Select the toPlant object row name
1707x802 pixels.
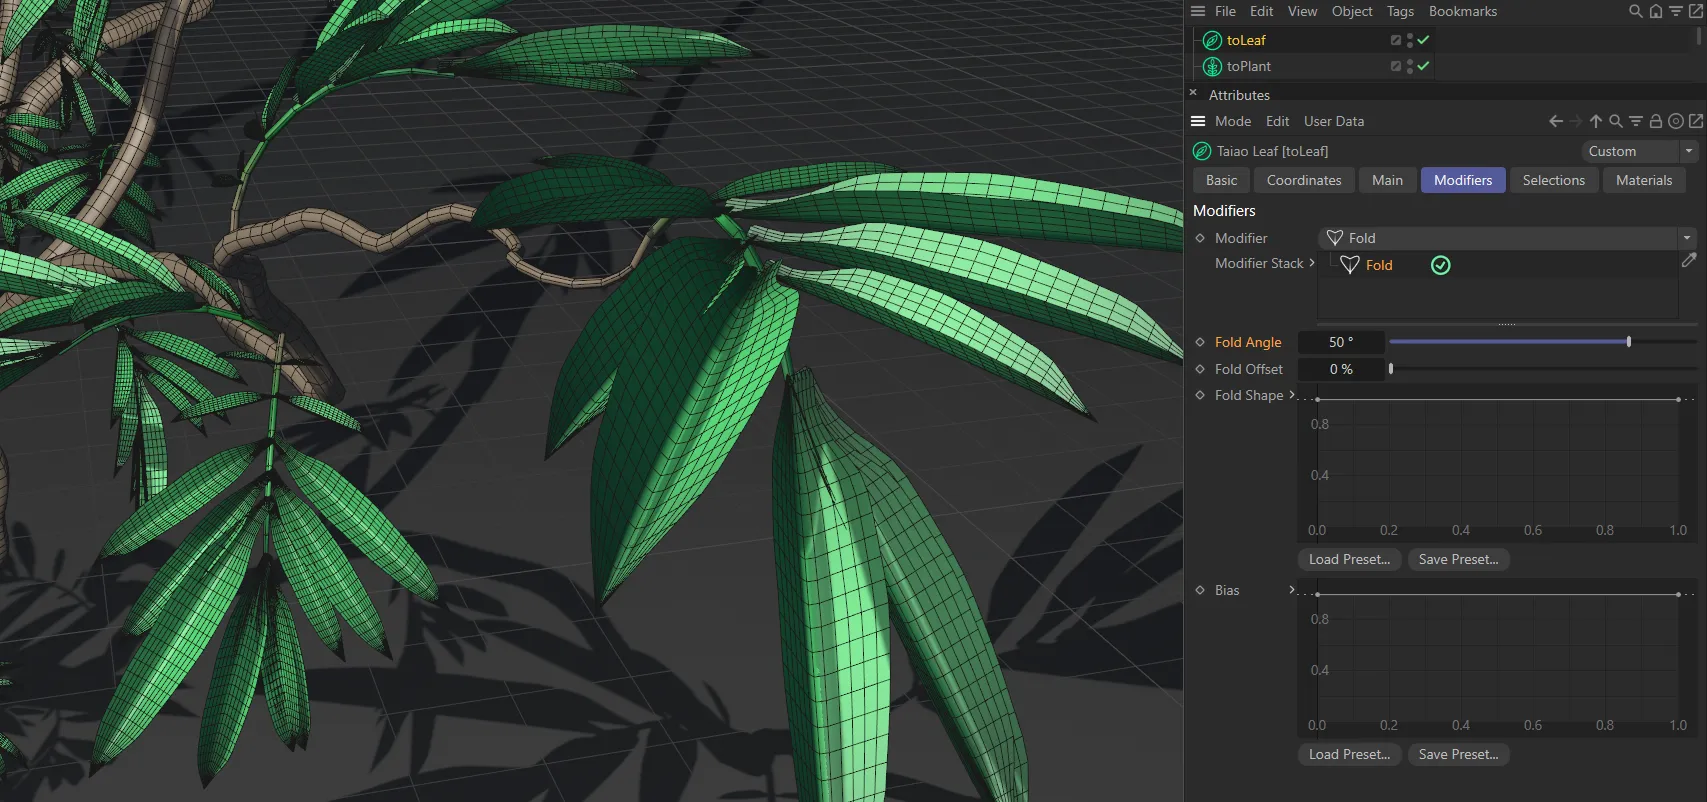point(1249,66)
